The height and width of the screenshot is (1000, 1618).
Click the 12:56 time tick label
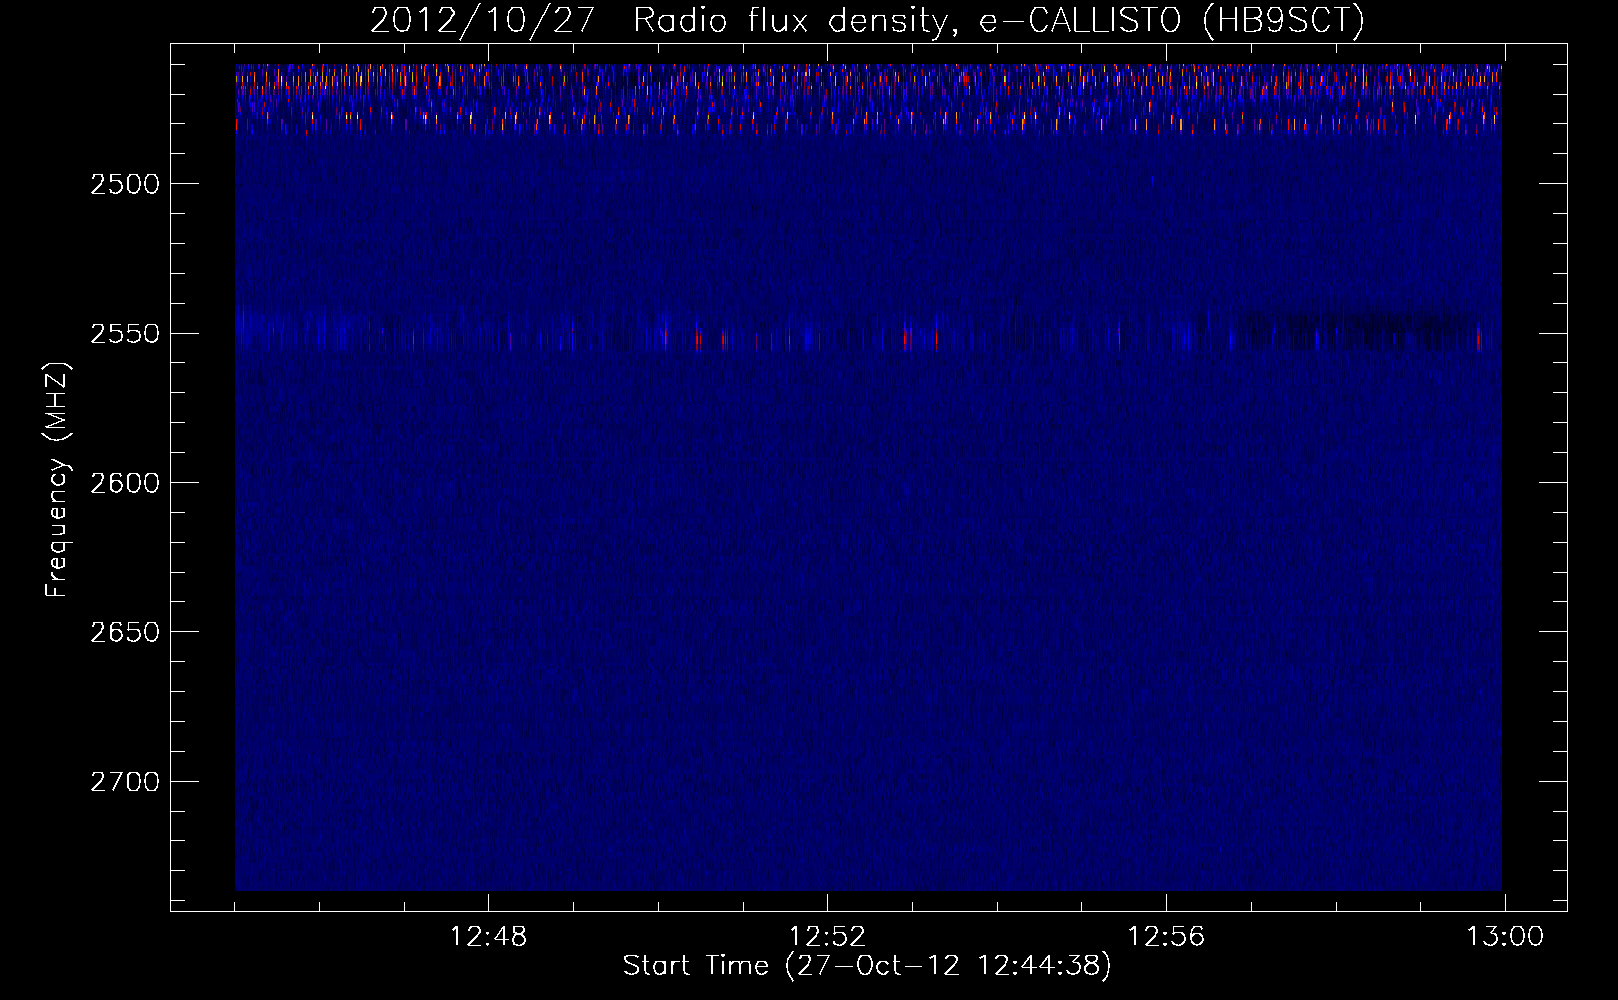(1166, 937)
